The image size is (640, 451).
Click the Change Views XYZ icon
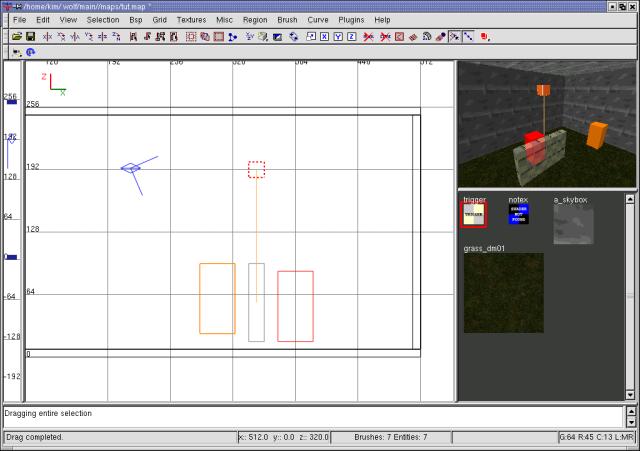249,37
